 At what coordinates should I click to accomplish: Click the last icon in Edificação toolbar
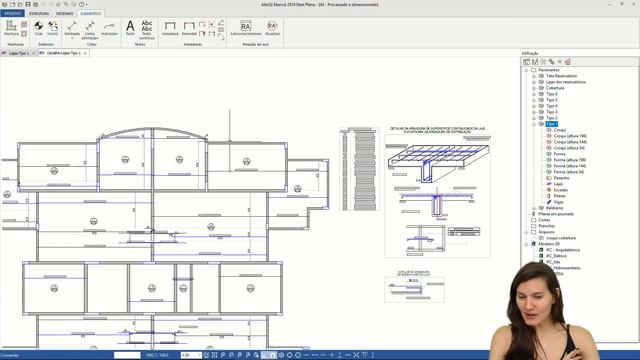[x=567, y=62]
